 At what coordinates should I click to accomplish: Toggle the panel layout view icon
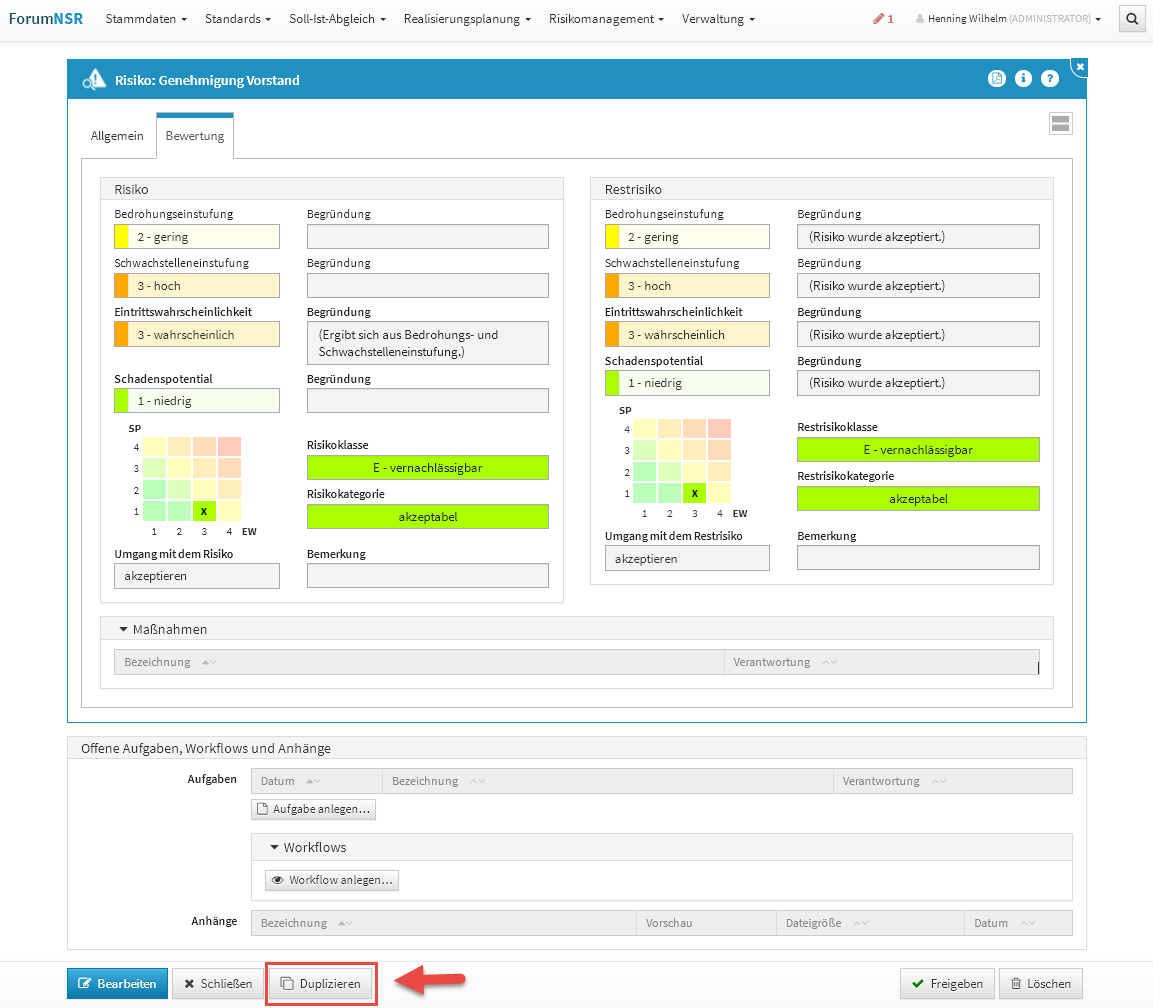[x=1060, y=123]
